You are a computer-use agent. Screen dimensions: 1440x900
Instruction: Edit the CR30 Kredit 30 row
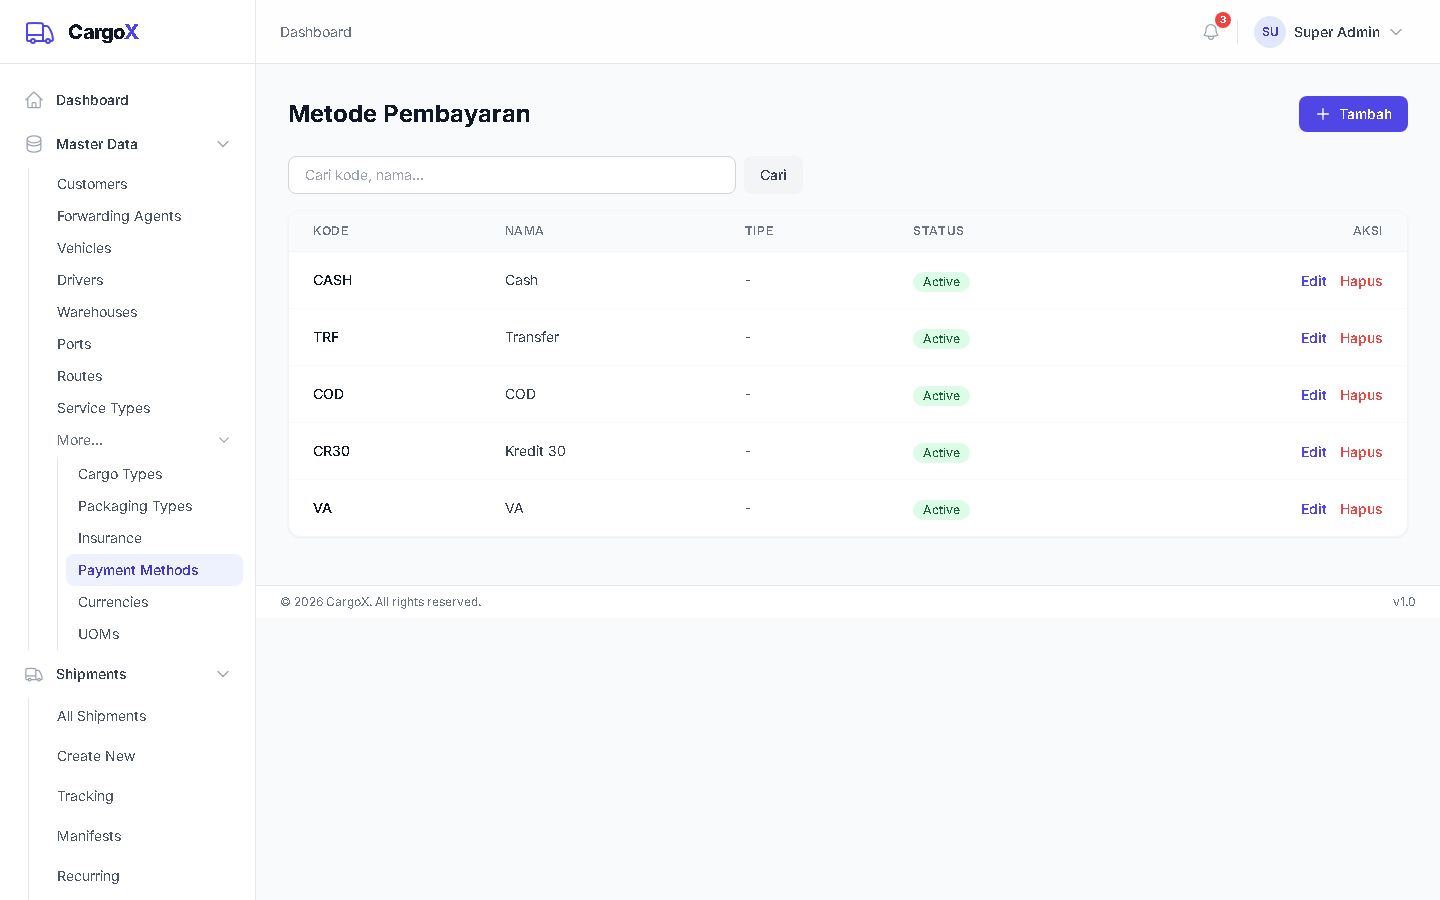click(x=1313, y=452)
